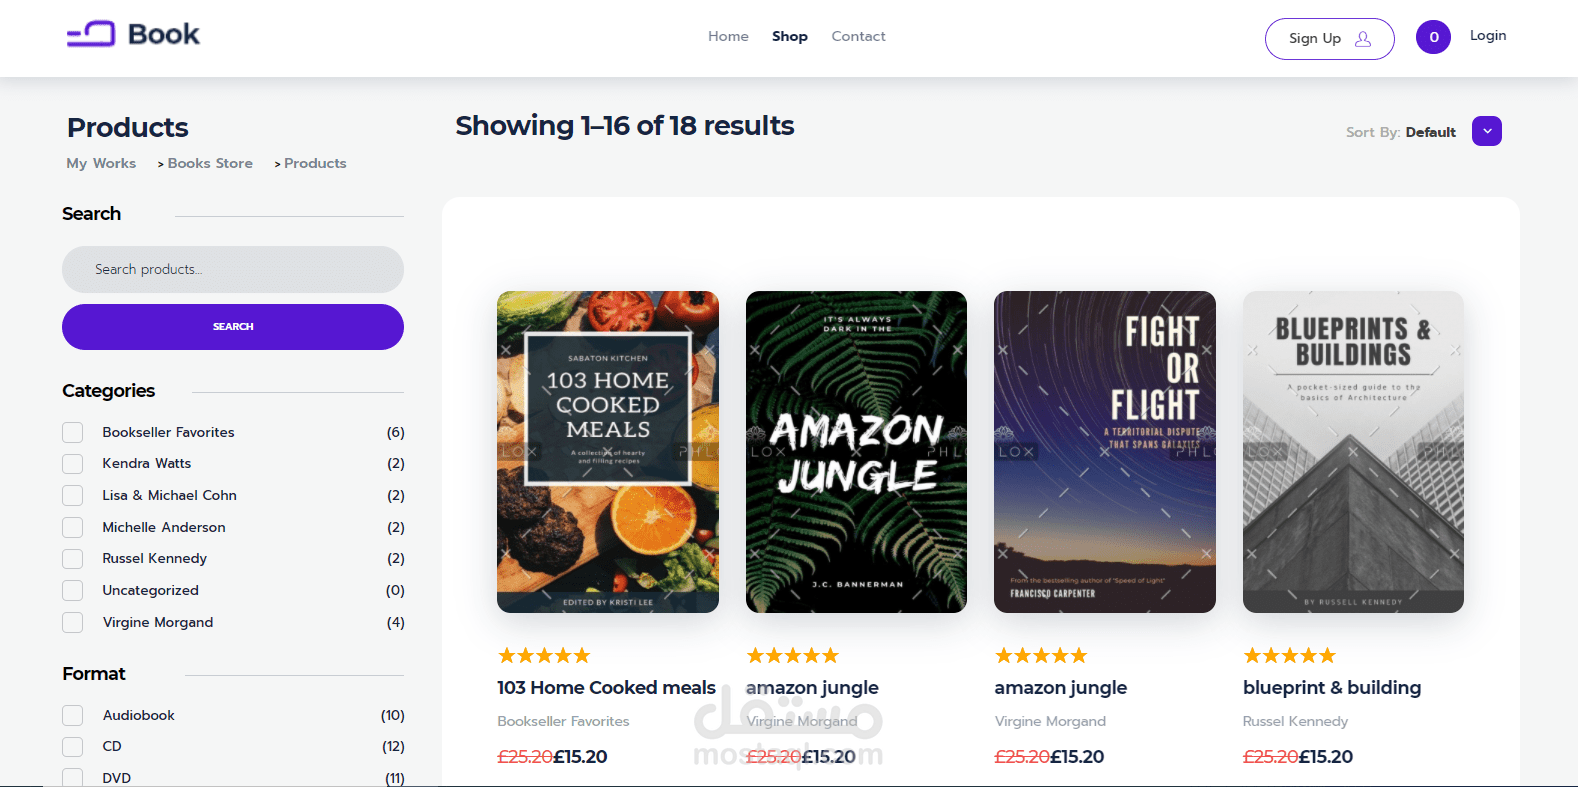Toggle the Uncategorized checkbox
This screenshot has width=1578, height=787.
[72, 591]
